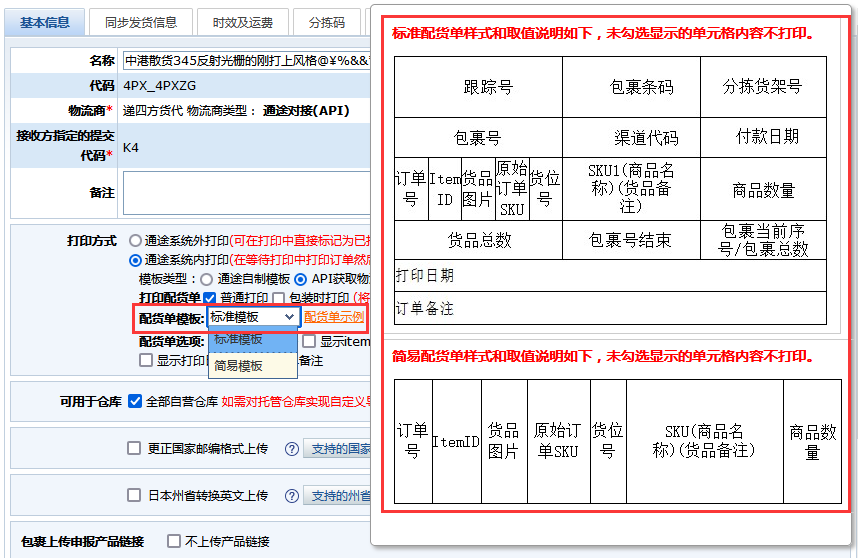Click the 跟踪号 cell in standard template
The width and height of the screenshot is (858, 558).
point(478,87)
